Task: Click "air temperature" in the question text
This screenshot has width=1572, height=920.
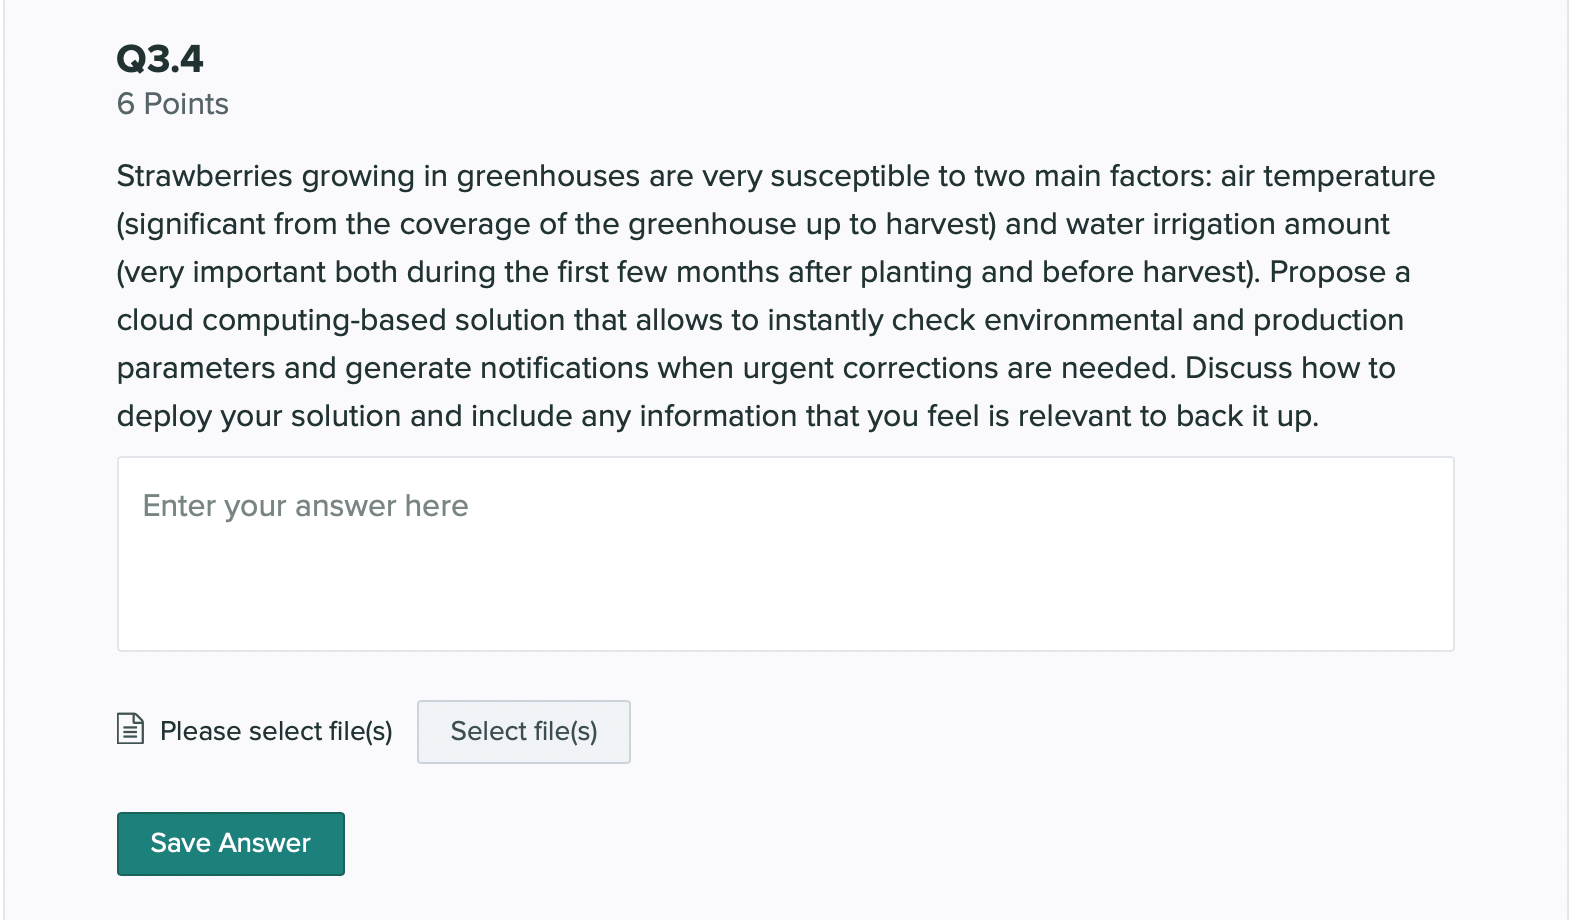Action: tap(1327, 176)
